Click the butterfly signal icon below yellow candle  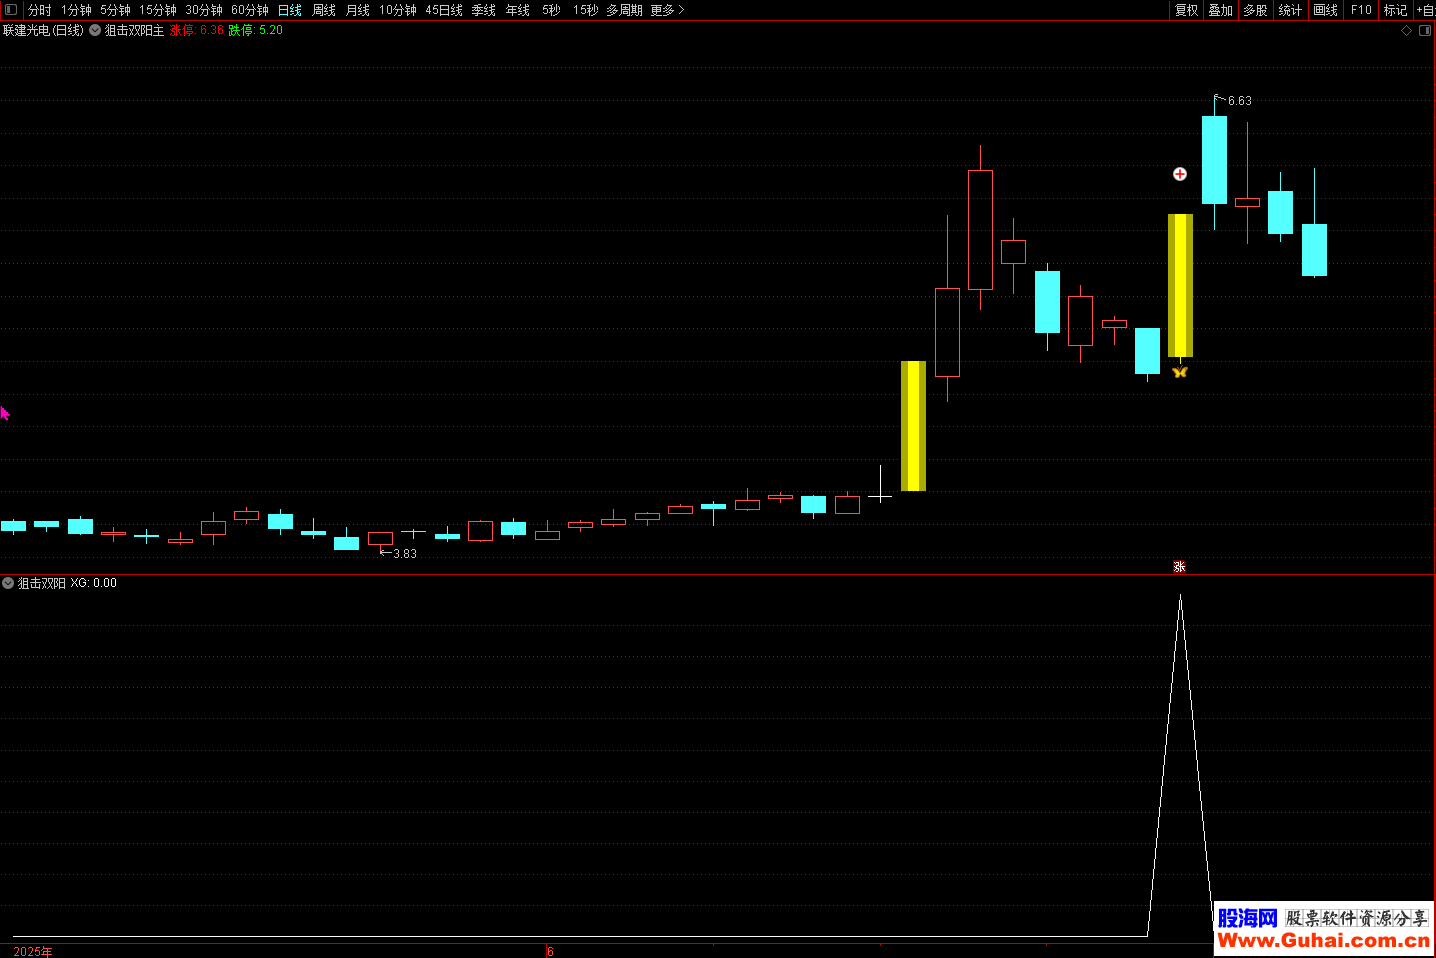1180,372
